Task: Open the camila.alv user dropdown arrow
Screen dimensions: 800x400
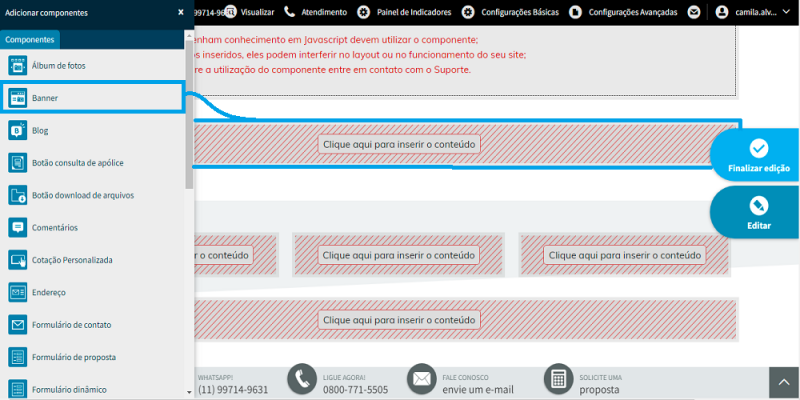Action: click(785, 12)
